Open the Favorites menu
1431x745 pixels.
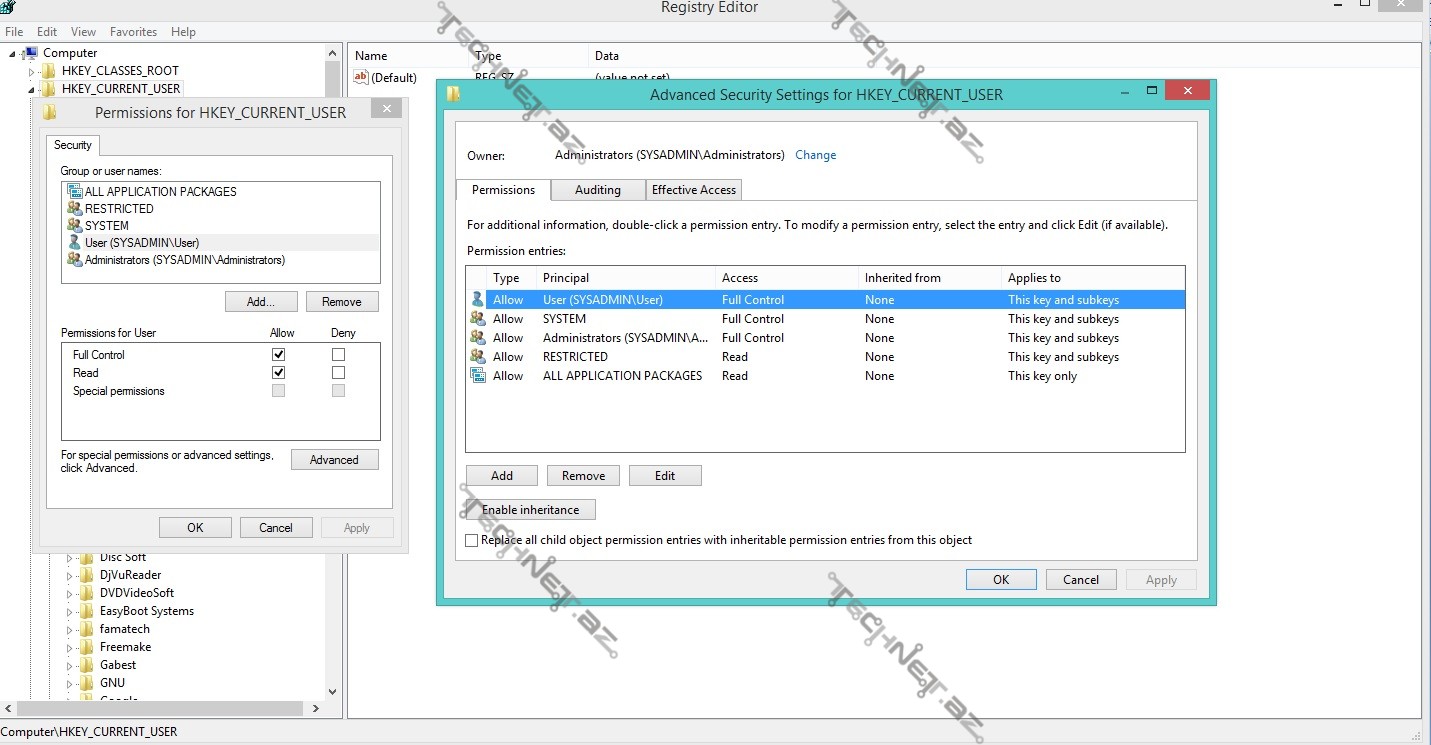coord(133,32)
